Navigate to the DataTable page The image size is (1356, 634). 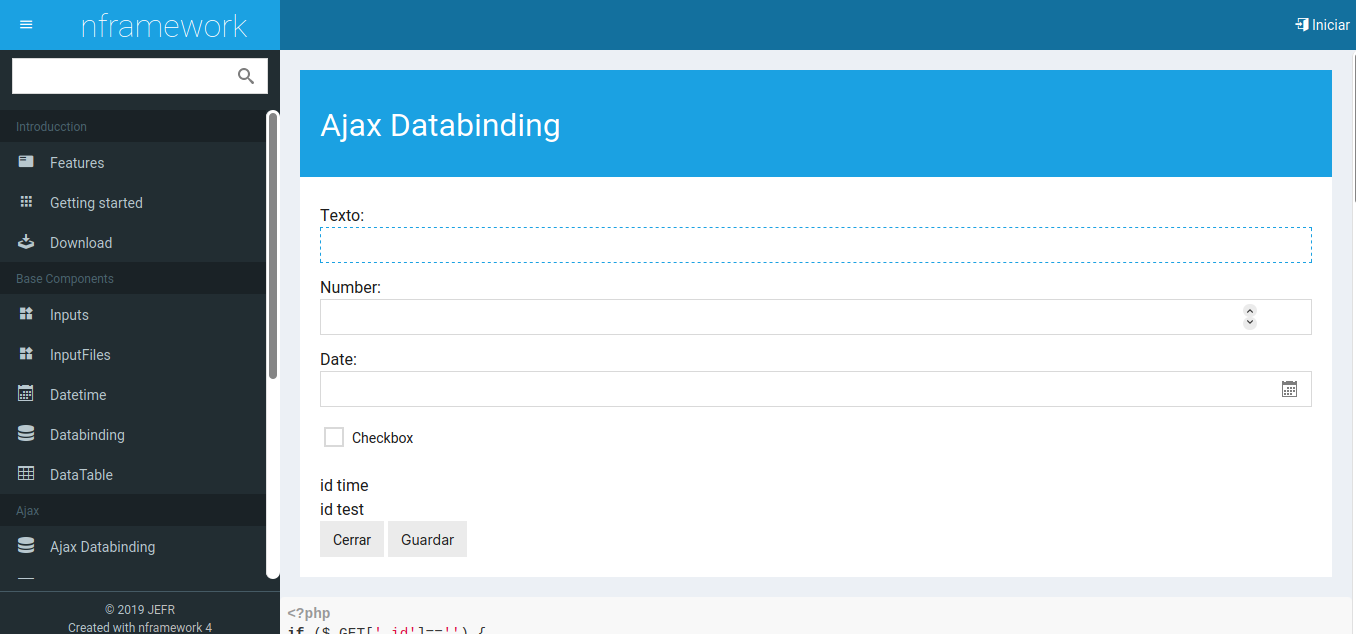click(133, 474)
